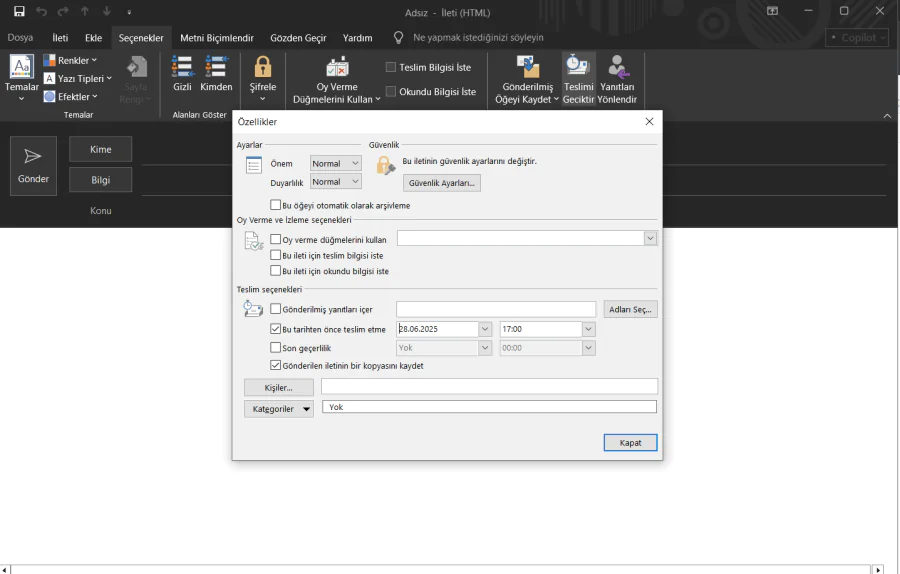The height and width of the screenshot is (574, 900).
Task: Click the contacts text field beside Kişiler
Action: (489, 386)
